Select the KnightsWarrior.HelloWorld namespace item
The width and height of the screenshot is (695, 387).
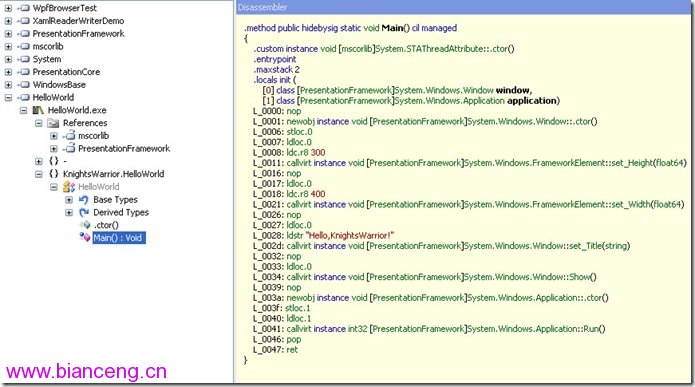[x=113, y=174]
